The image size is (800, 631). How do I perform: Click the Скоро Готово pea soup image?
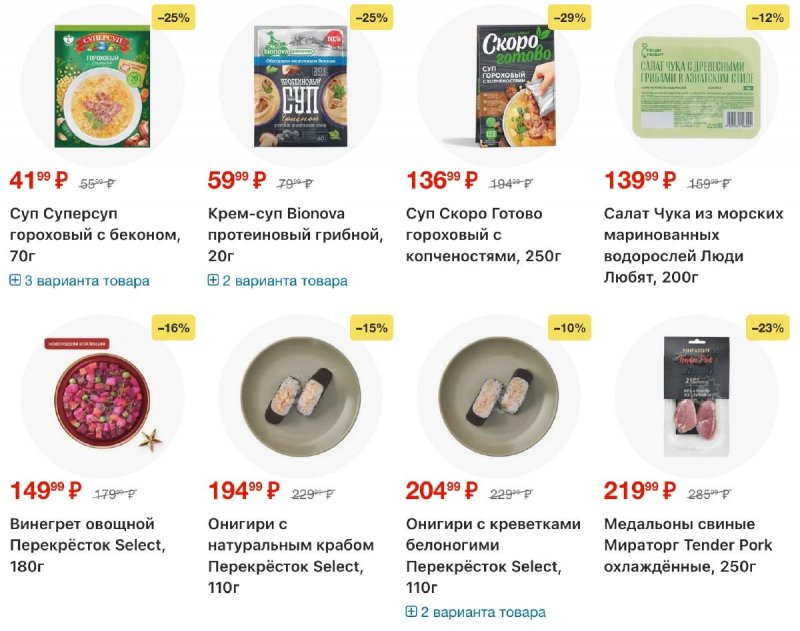click(x=498, y=85)
